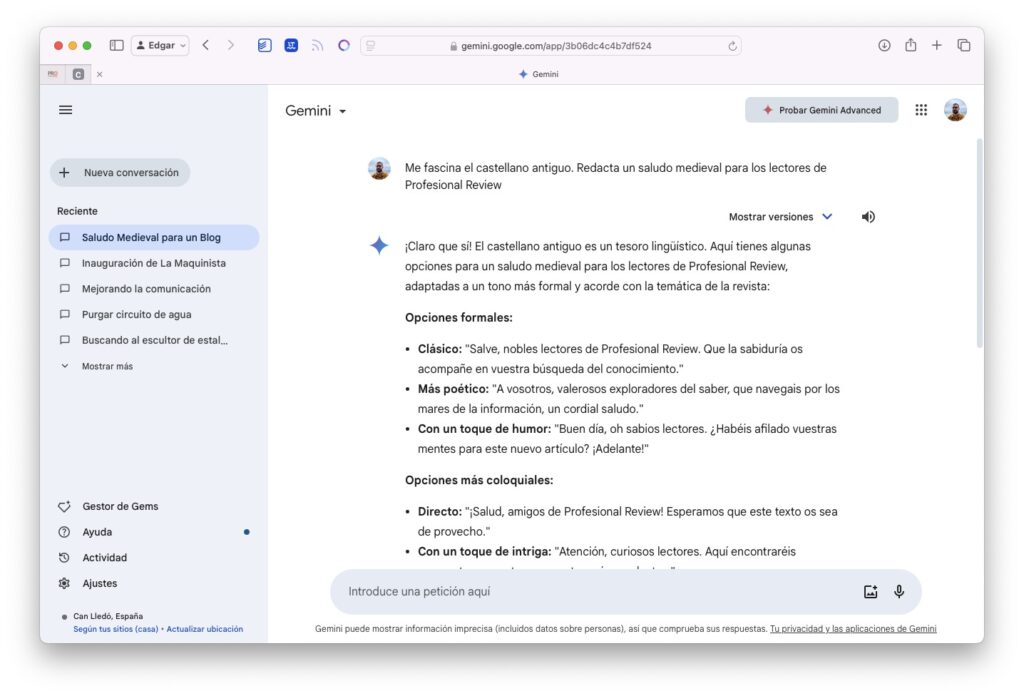Toggle the Safari sidebar icon
Viewport: 1024px width, 696px height.
pos(116,45)
